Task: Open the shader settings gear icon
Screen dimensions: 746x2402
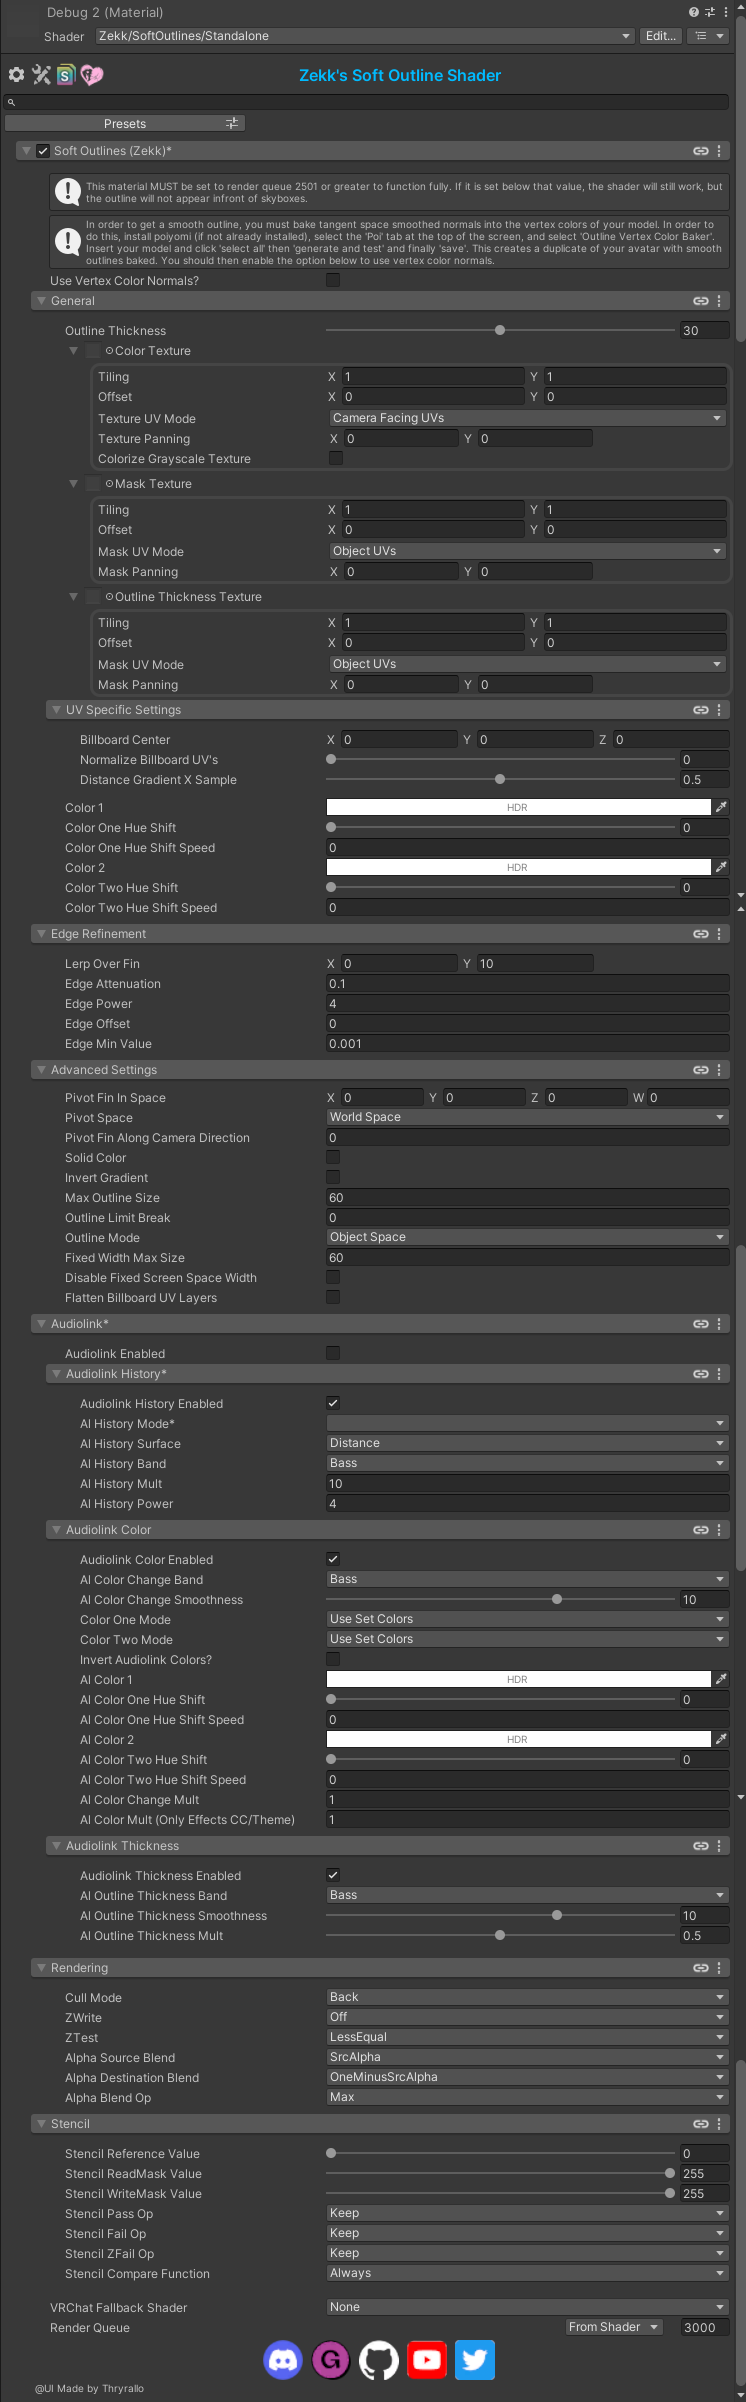Action: (16, 75)
